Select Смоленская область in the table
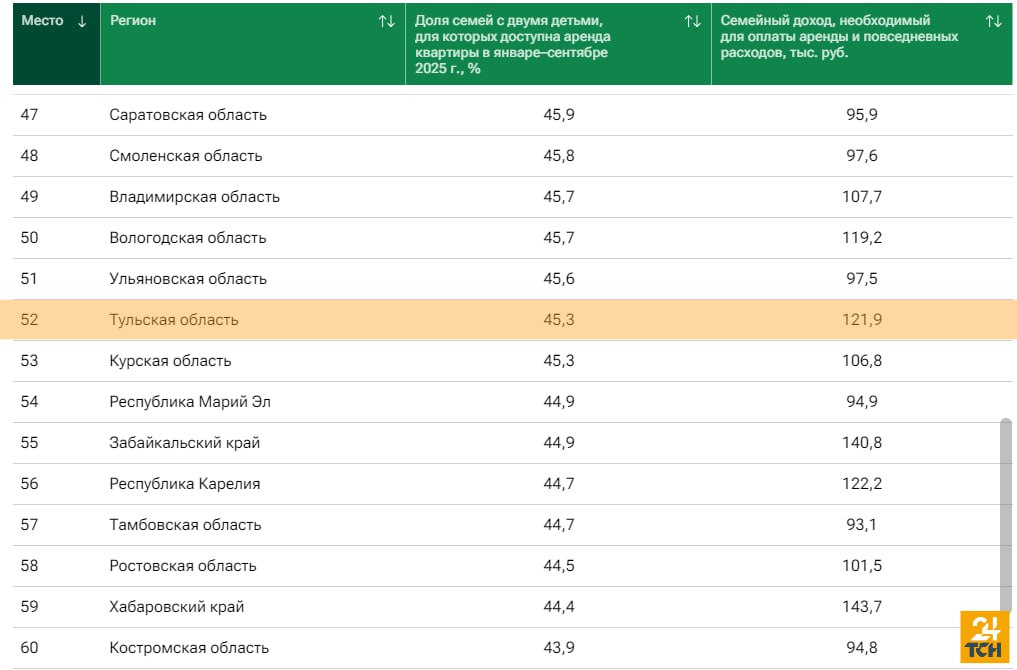Viewport: 1017px width, 670px height. (x=186, y=156)
